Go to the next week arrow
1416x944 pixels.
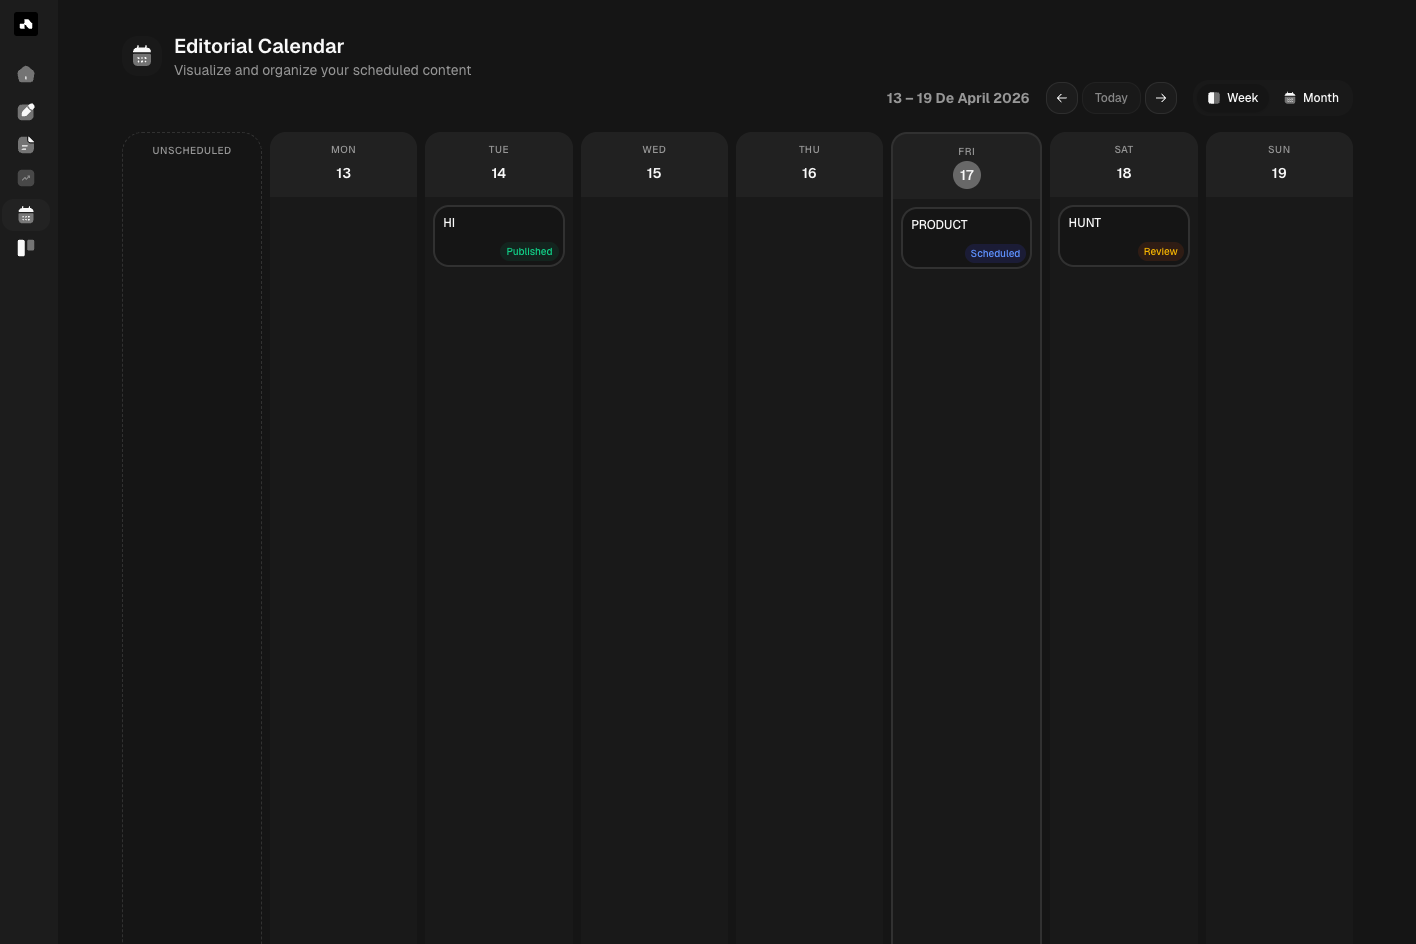(1161, 98)
